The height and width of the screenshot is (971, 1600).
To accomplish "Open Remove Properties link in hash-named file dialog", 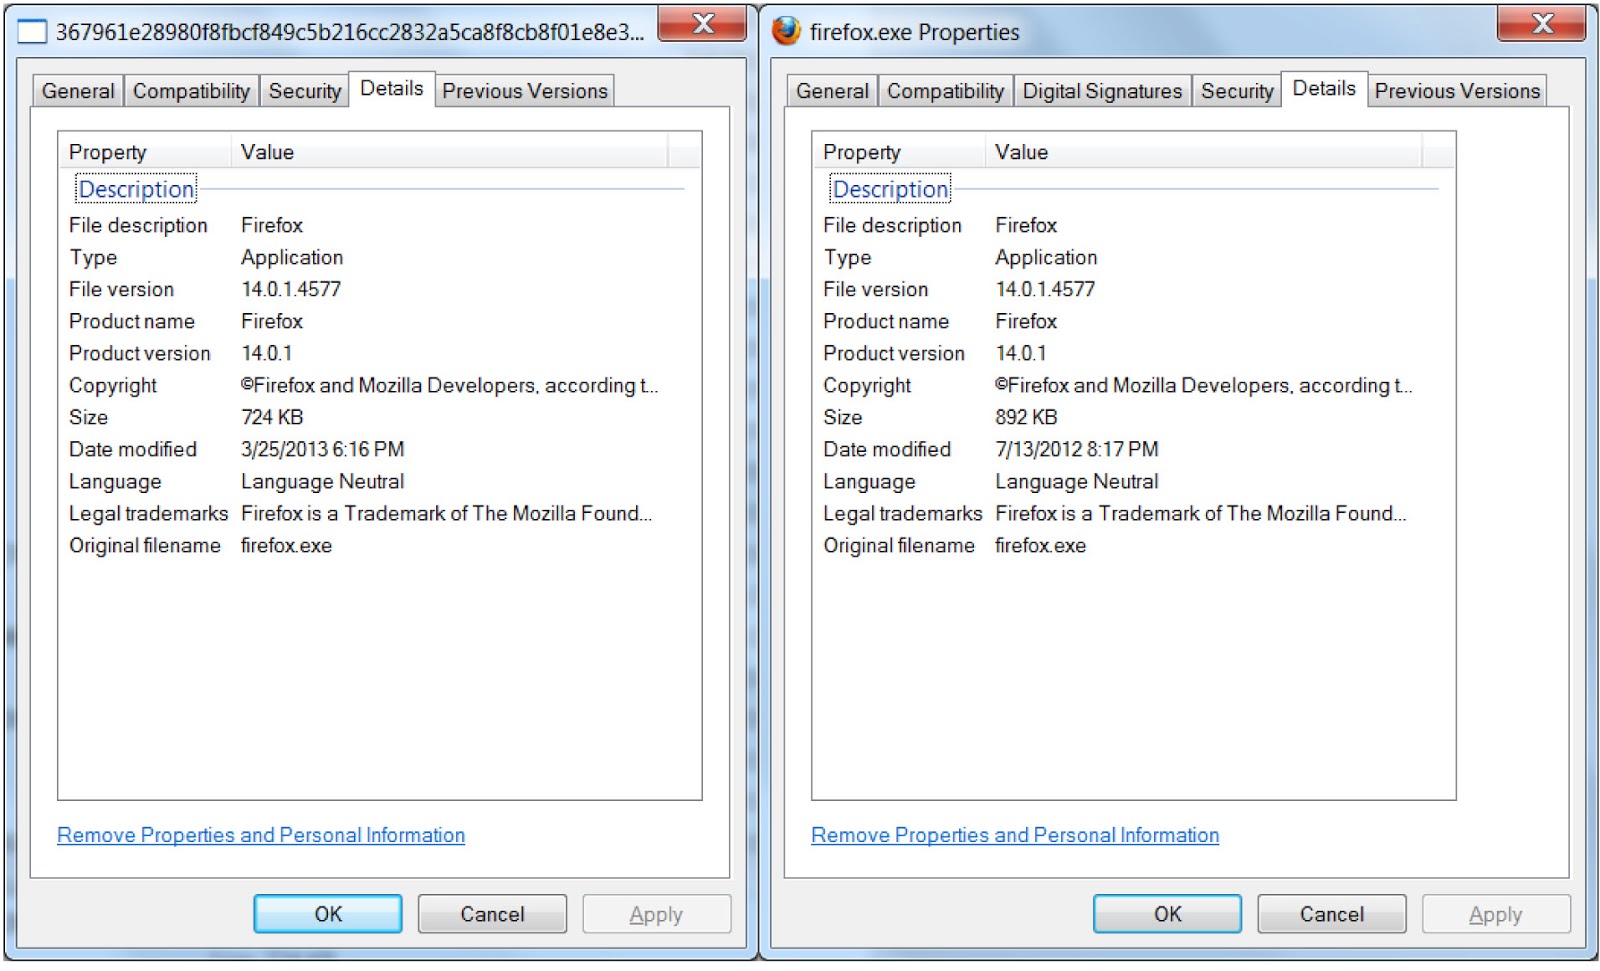I will pos(261,835).
